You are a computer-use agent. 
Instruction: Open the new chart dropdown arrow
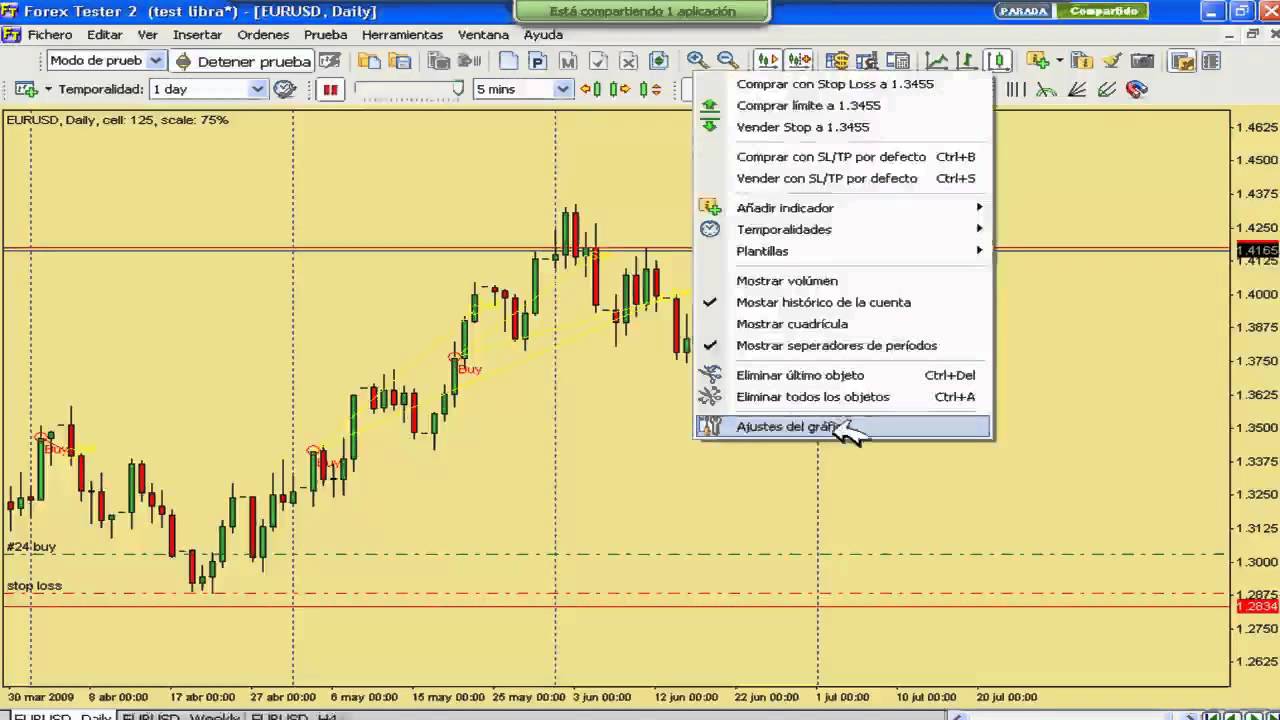click(47, 89)
